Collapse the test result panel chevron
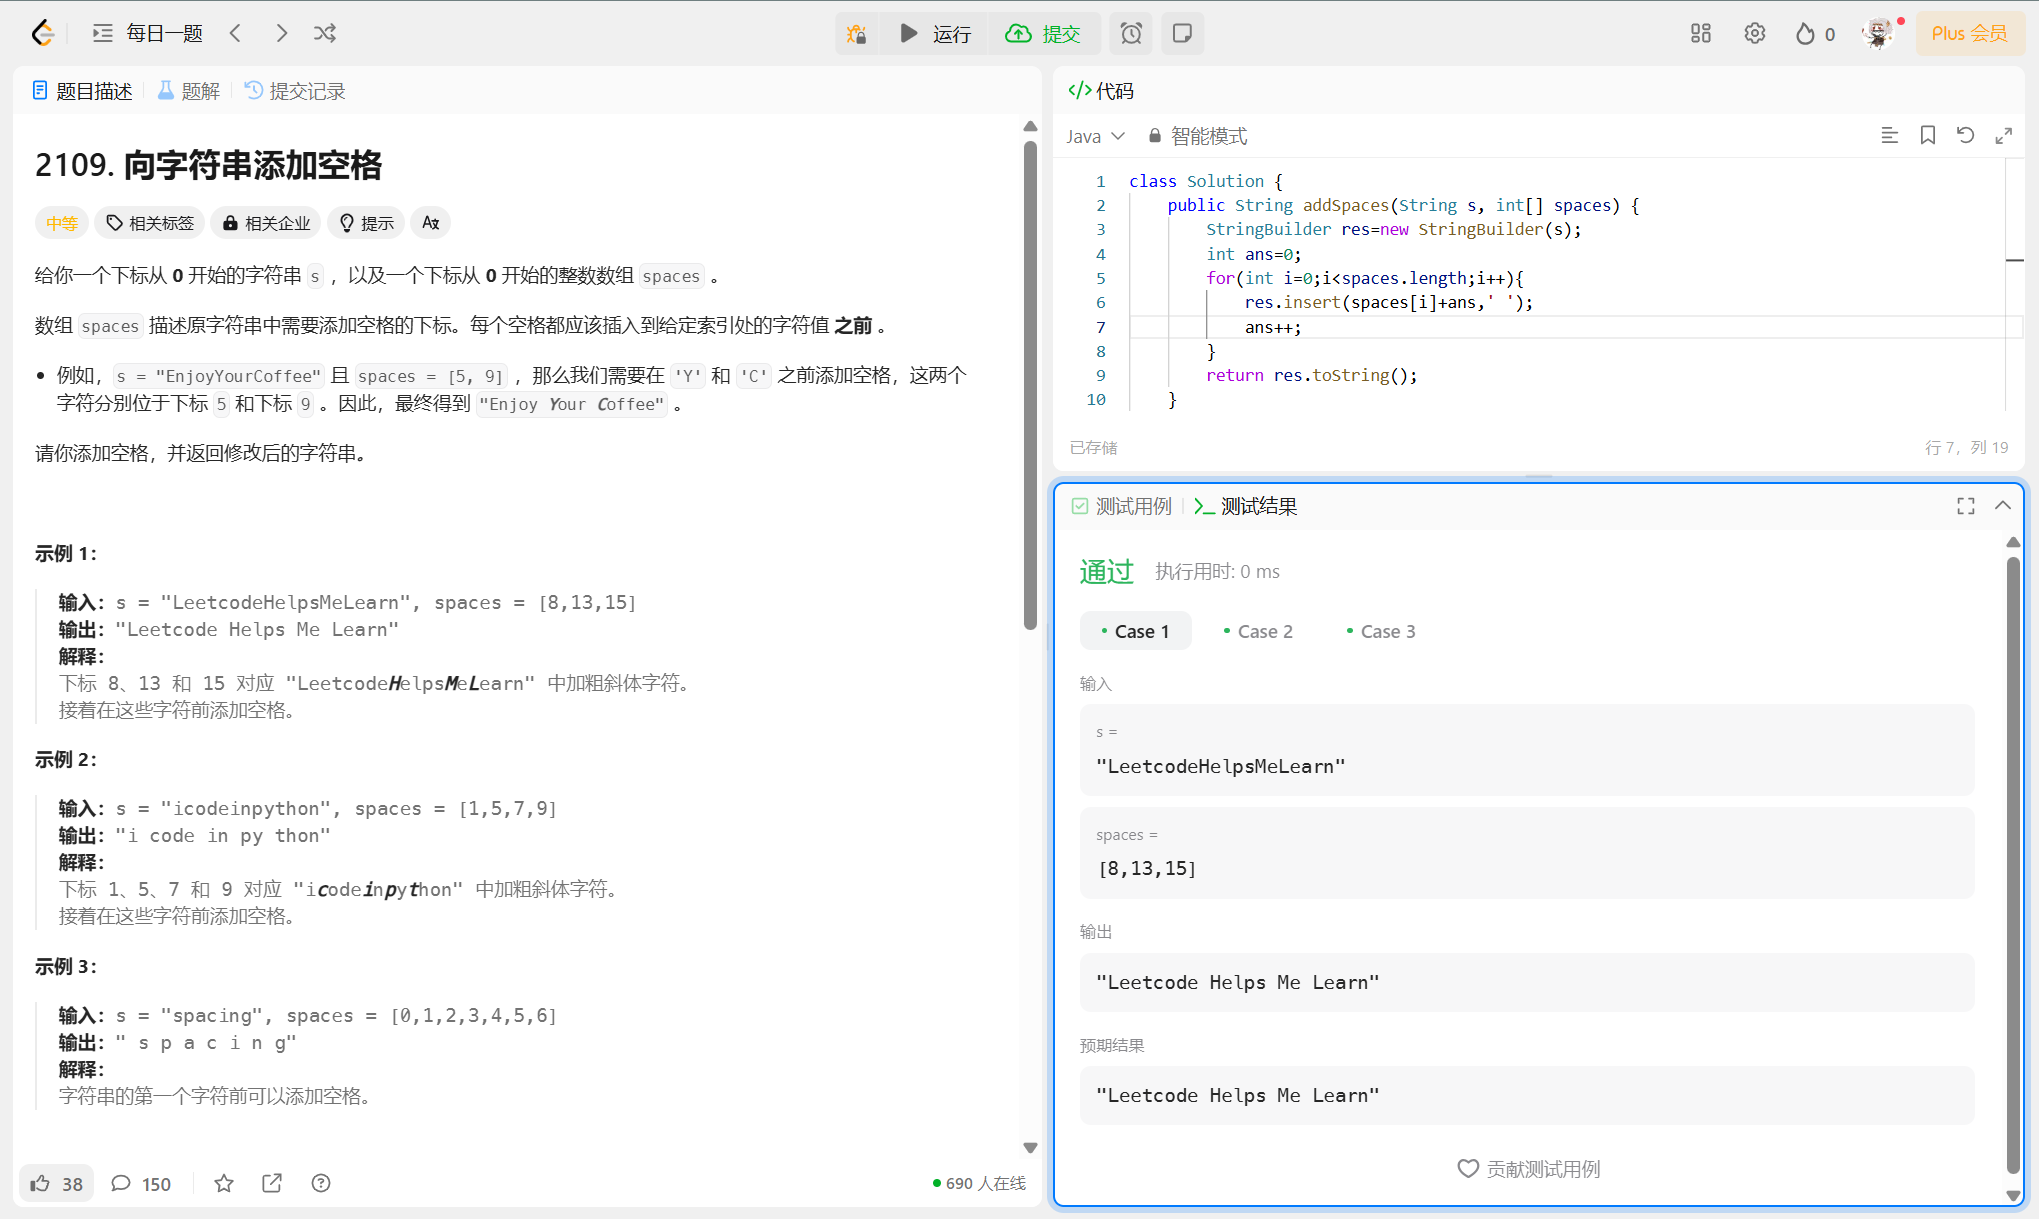 2002,506
